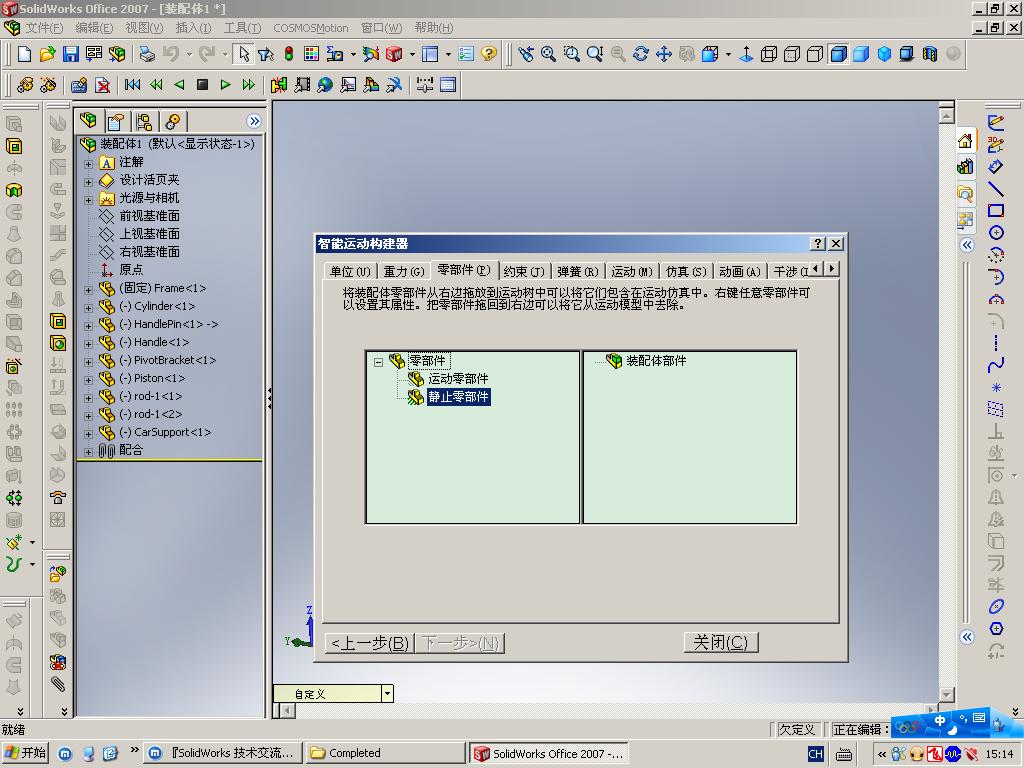Click the dialog ? help button
This screenshot has height=768, width=1024.
pyautogui.click(x=818, y=244)
